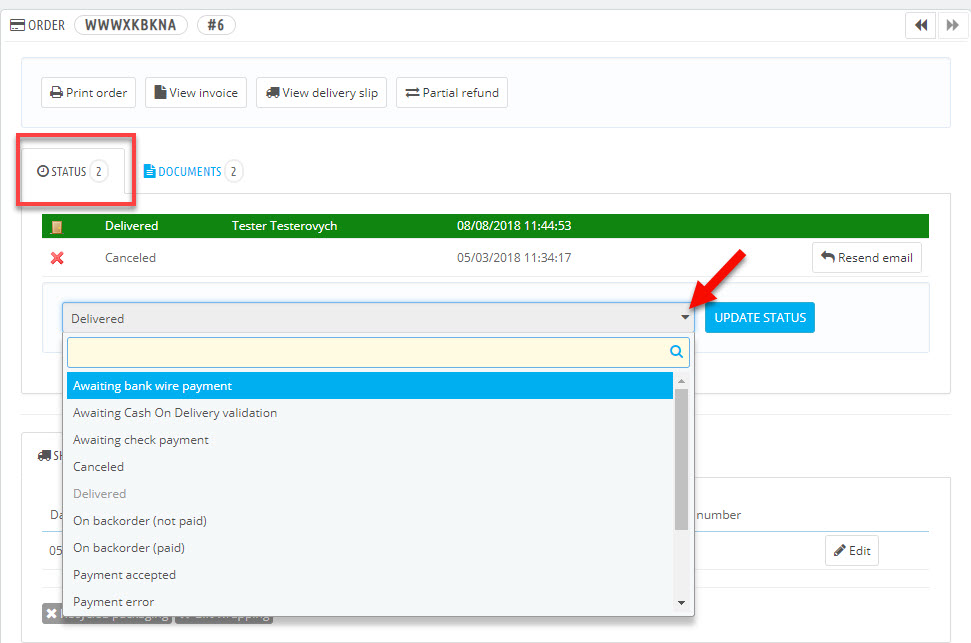Image resolution: width=971 pixels, height=643 pixels.
Task: Click the magnifier search icon in the dropdown
Action: 675,352
